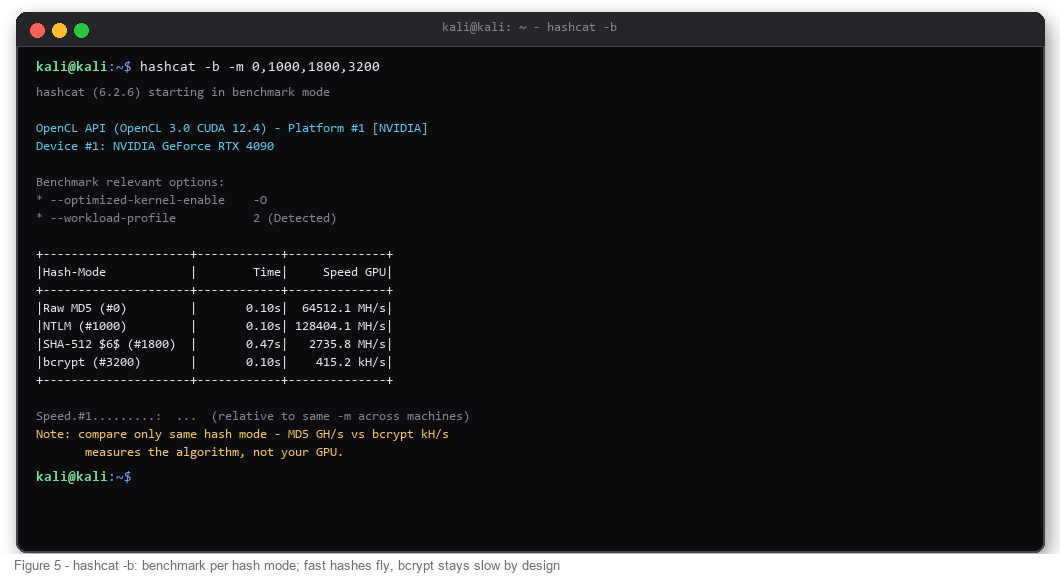Maximize the terminal with the green button

(81, 30)
